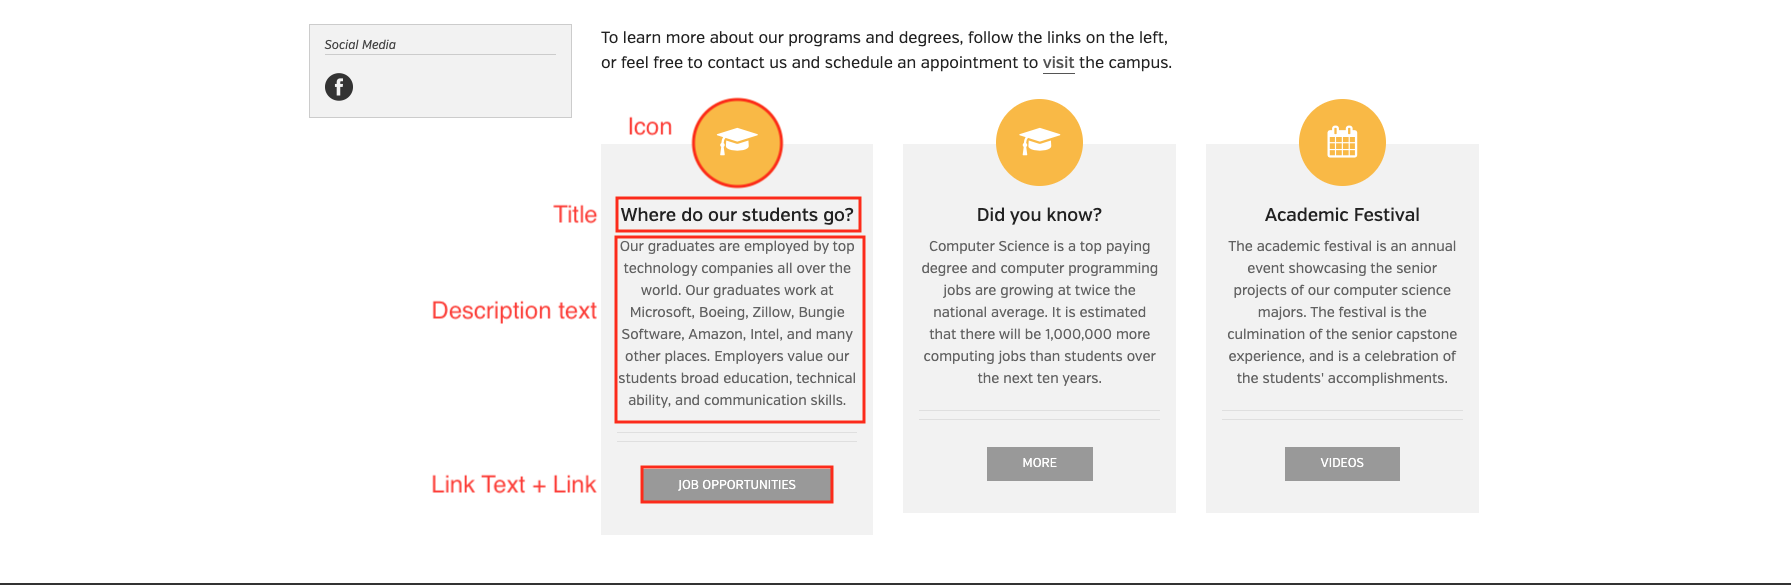Click the red 'Title' annotation label
This screenshot has height=585, width=1791.
click(x=575, y=215)
